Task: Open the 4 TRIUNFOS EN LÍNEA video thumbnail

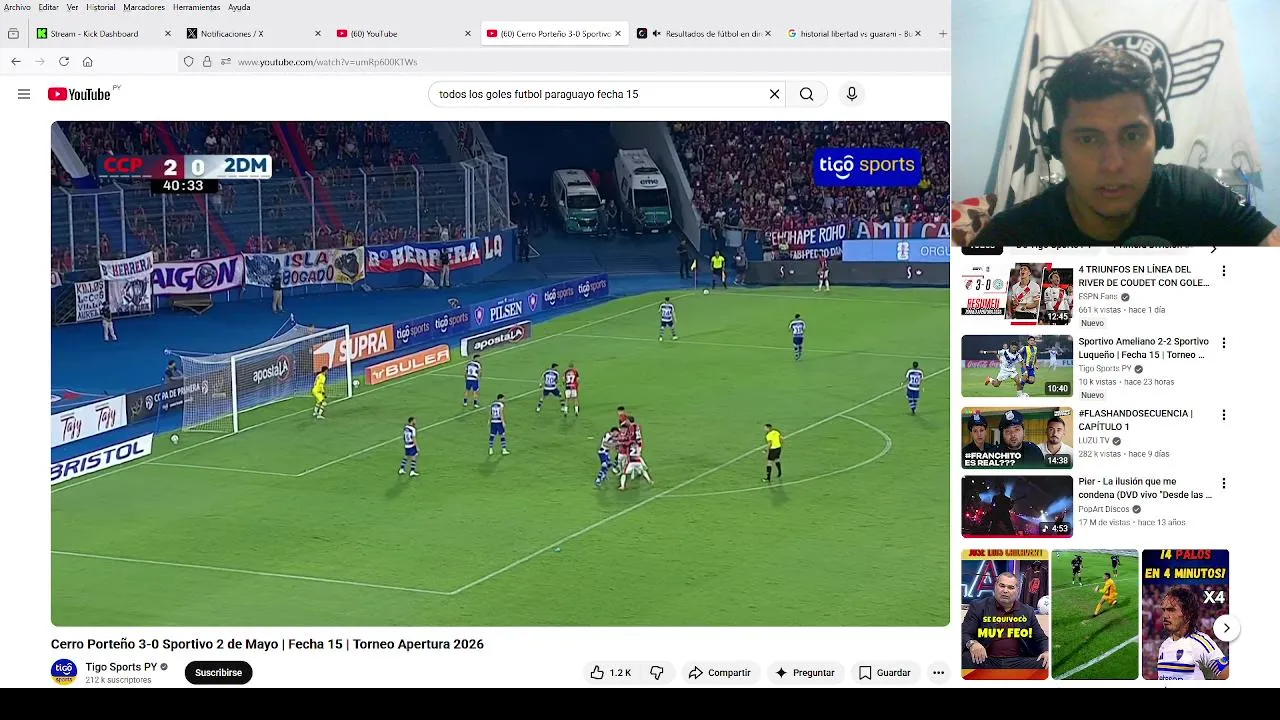Action: [1017, 294]
